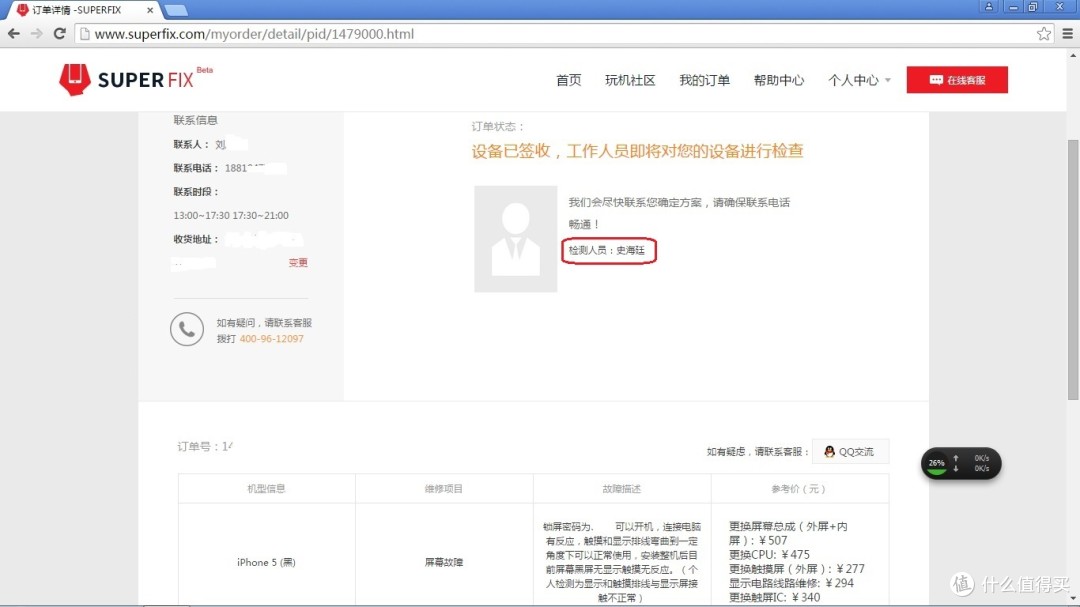Click the 维修项目 table header

[x=444, y=488]
